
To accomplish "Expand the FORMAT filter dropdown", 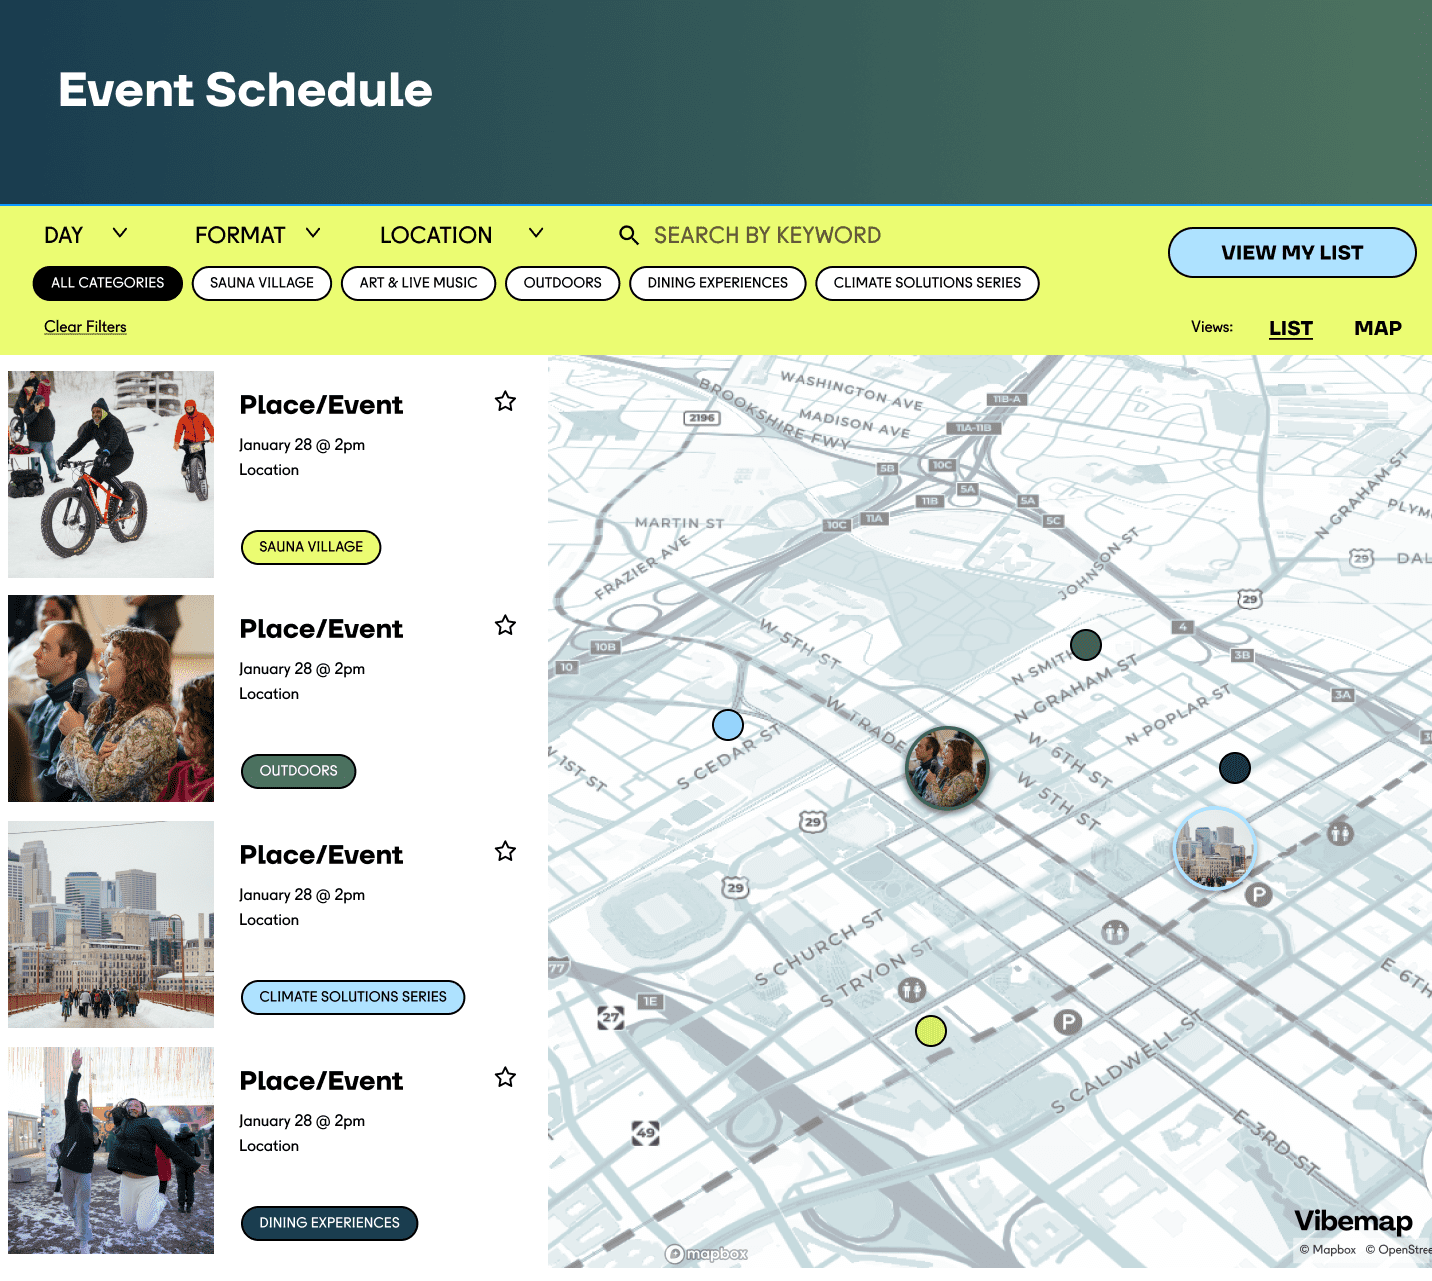I will [x=258, y=235].
